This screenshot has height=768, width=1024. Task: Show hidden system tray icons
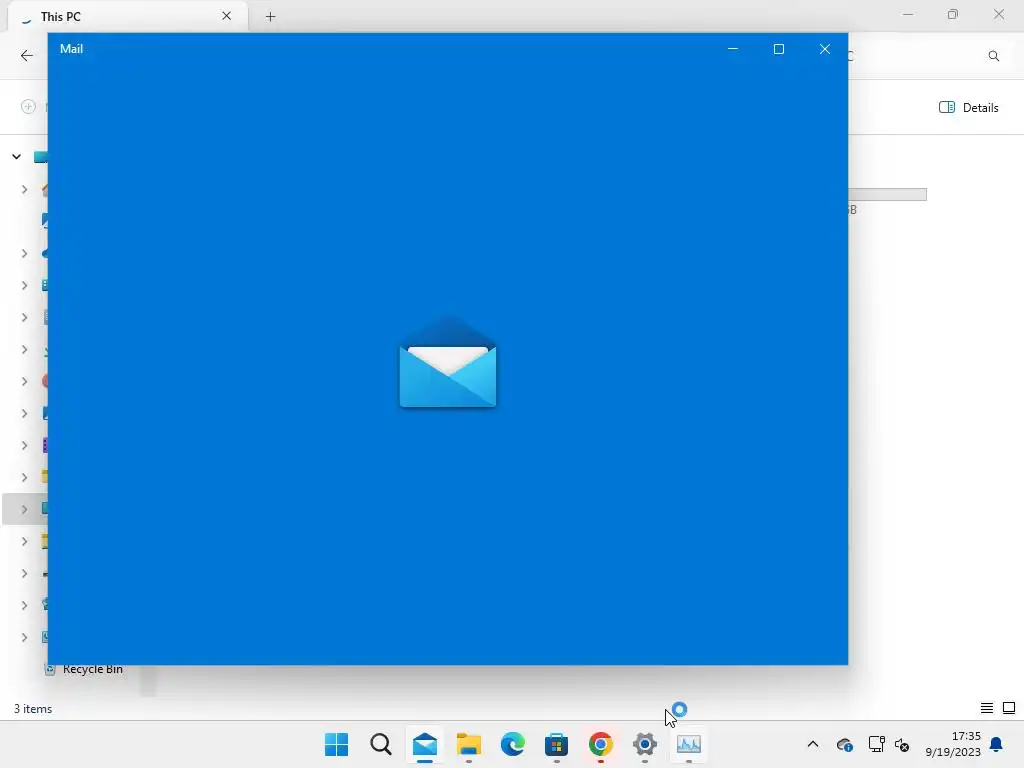click(x=813, y=744)
